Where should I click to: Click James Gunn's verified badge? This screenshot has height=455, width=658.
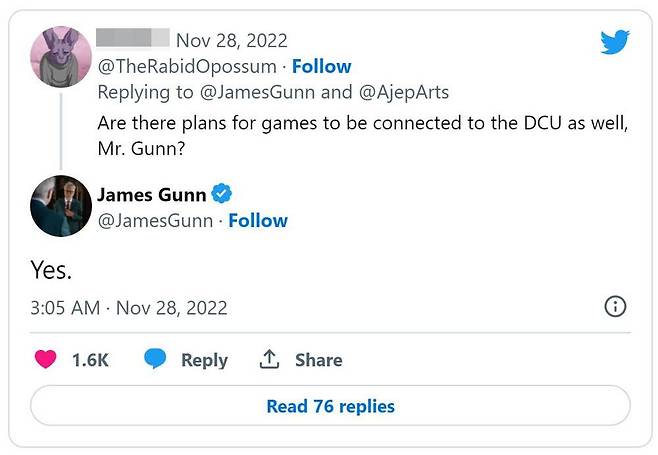click(x=225, y=193)
